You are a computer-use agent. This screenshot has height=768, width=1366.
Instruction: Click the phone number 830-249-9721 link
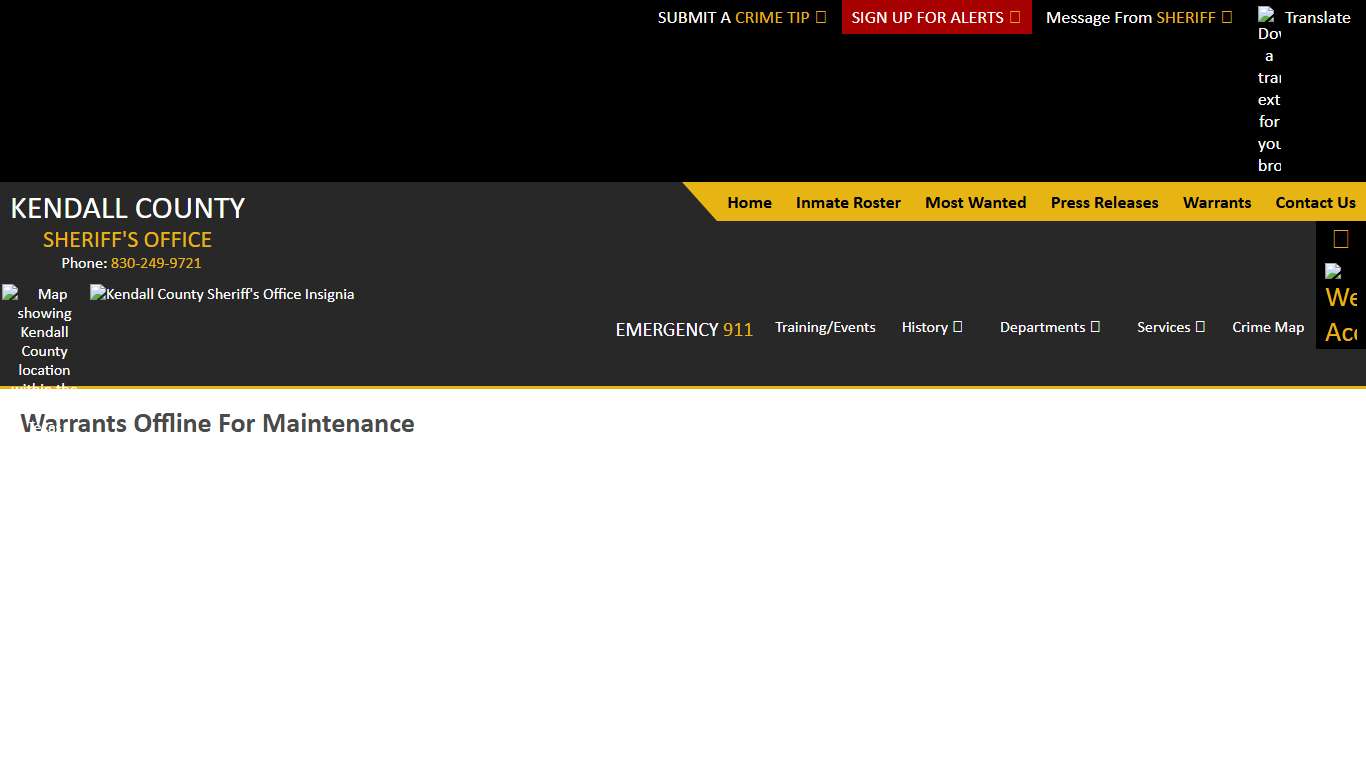point(156,263)
